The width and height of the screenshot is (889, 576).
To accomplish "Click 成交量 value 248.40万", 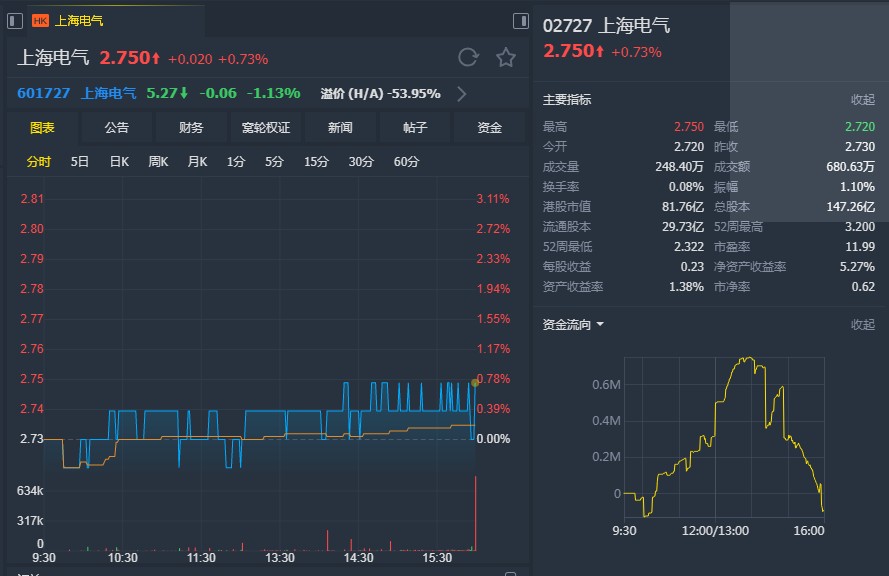I will pyautogui.click(x=680, y=167).
